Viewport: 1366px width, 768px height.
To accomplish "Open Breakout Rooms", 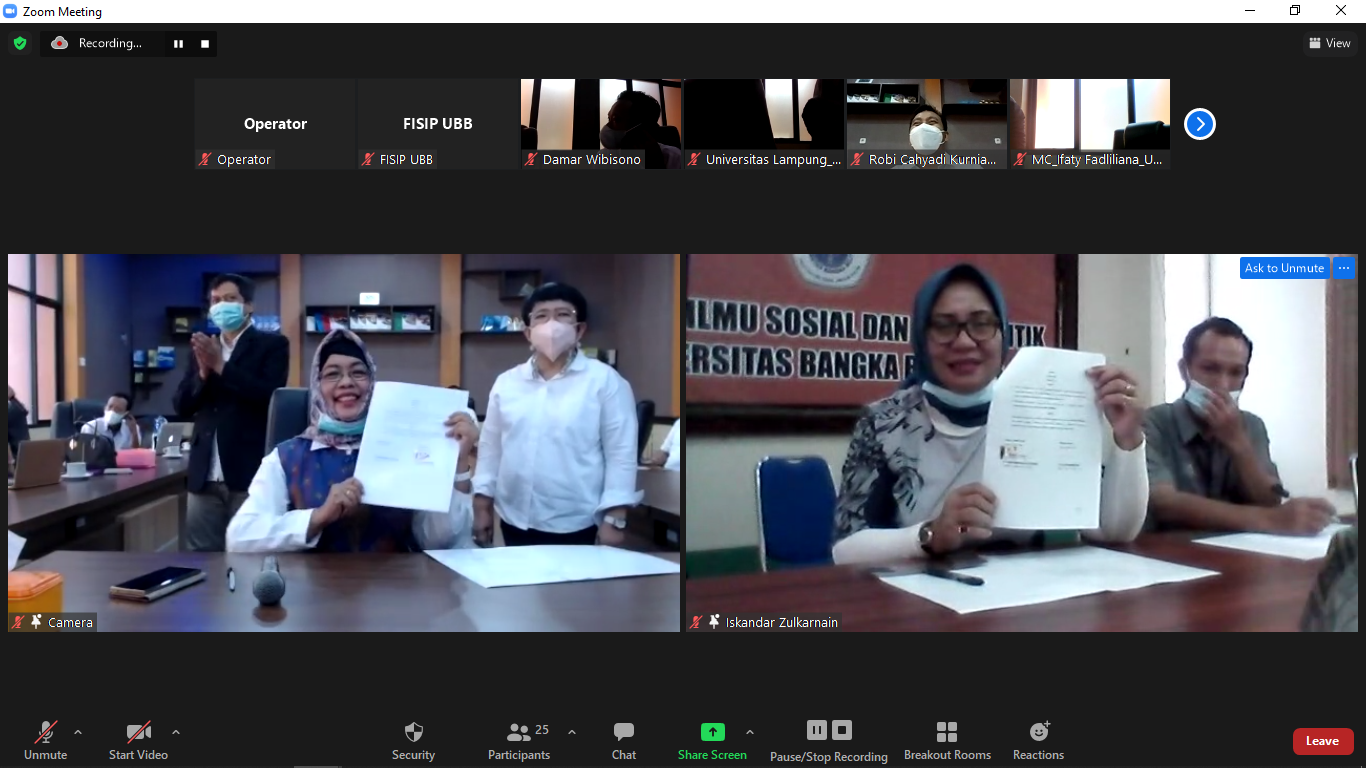I will tap(947, 732).
